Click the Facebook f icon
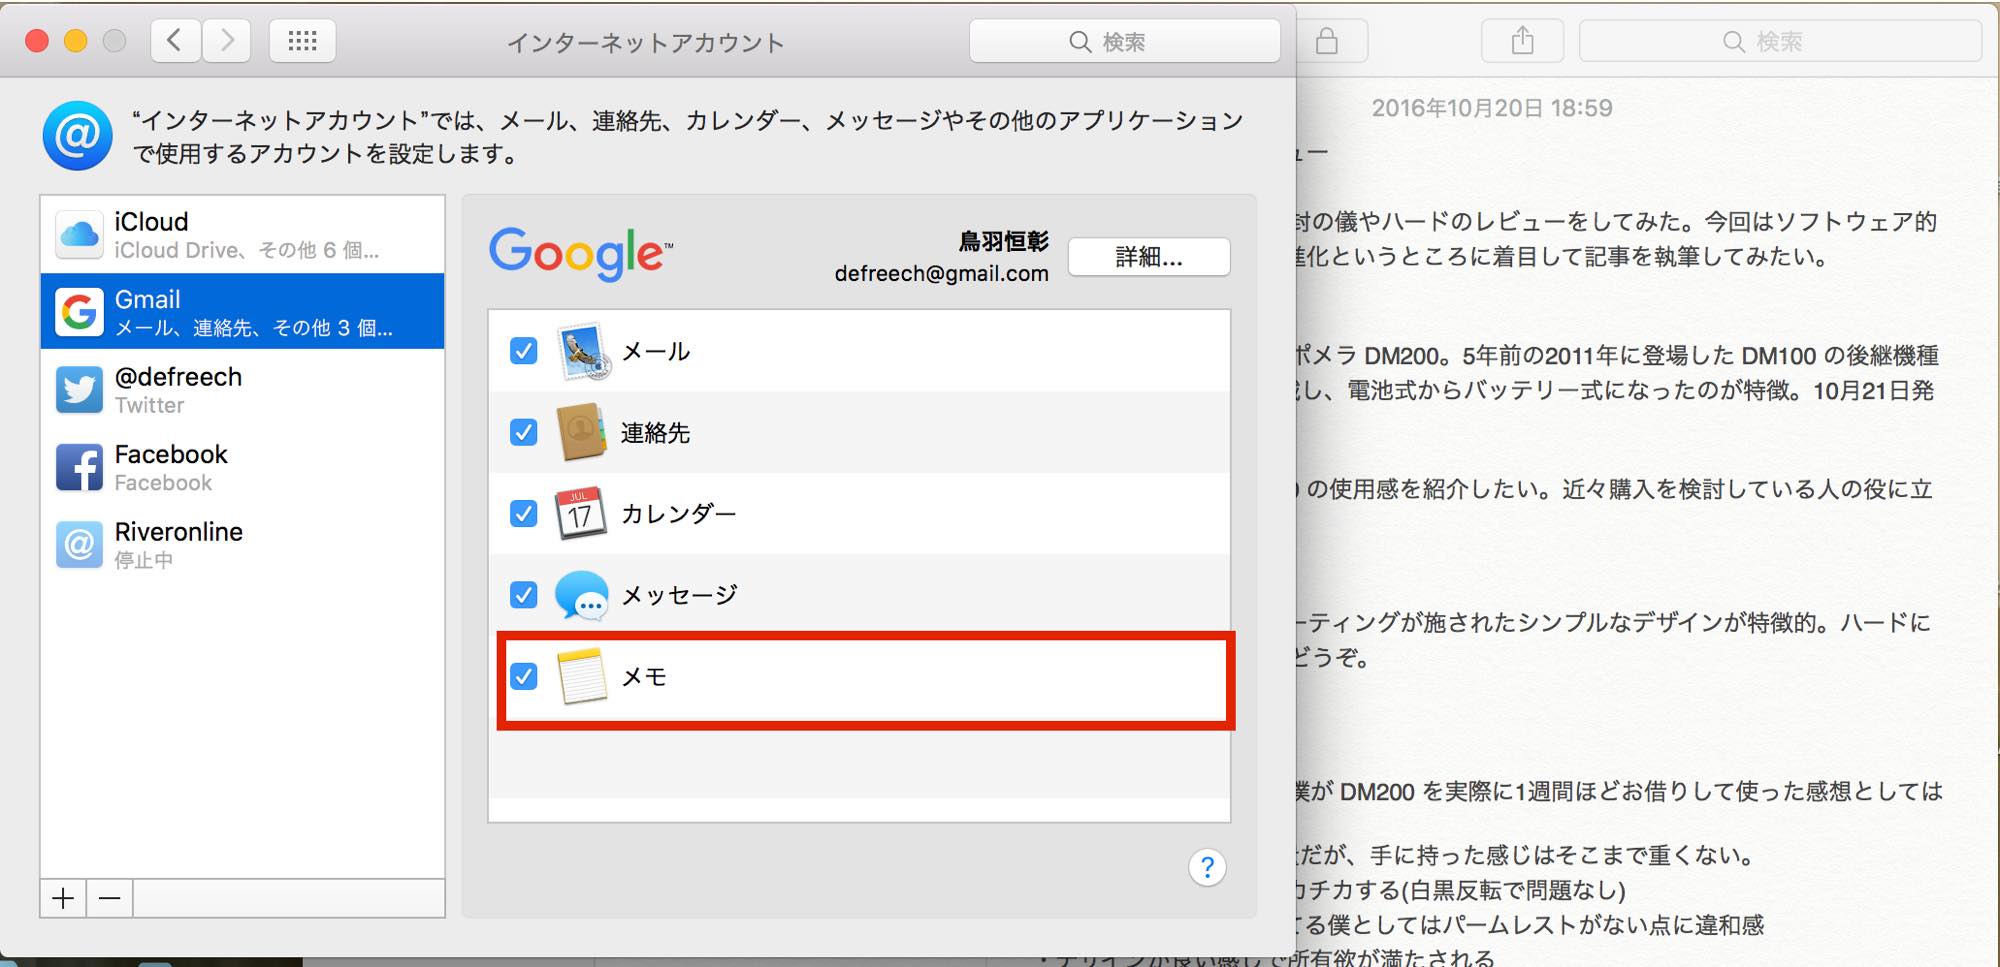Viewport: 2000px width, 967px height. point(79,467)
